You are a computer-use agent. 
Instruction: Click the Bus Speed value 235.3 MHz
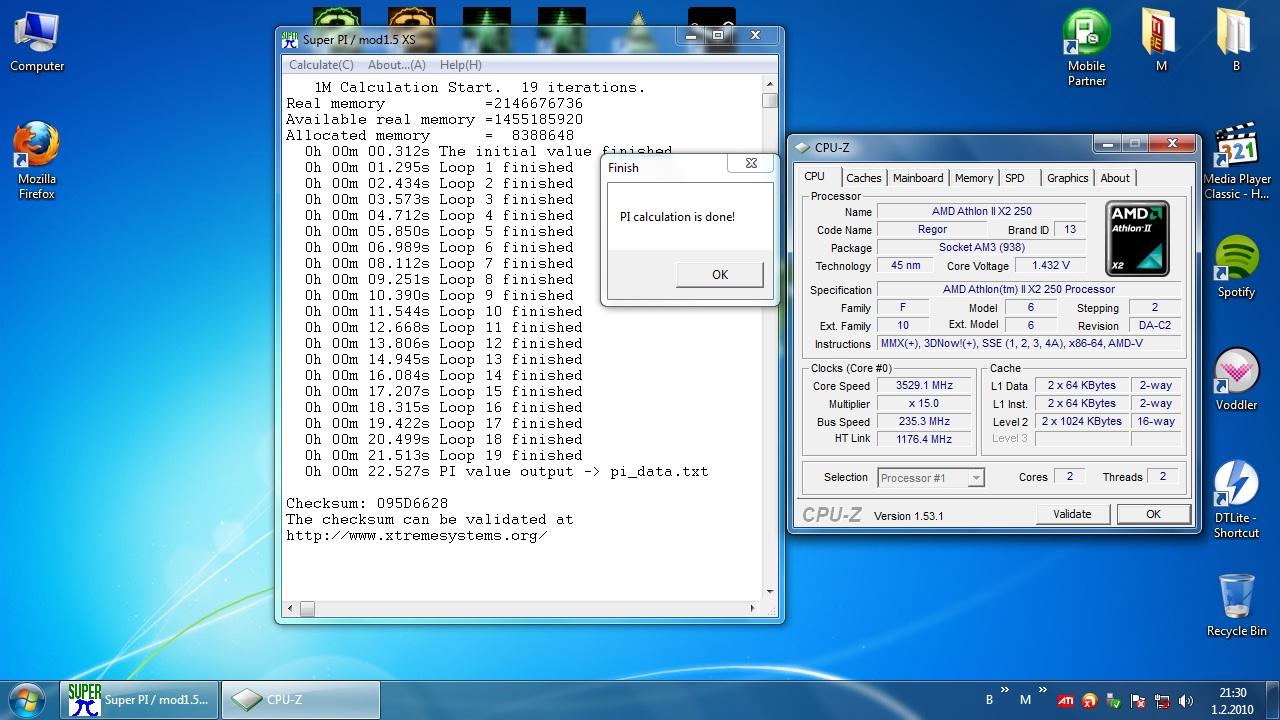[x=925, y=421]
